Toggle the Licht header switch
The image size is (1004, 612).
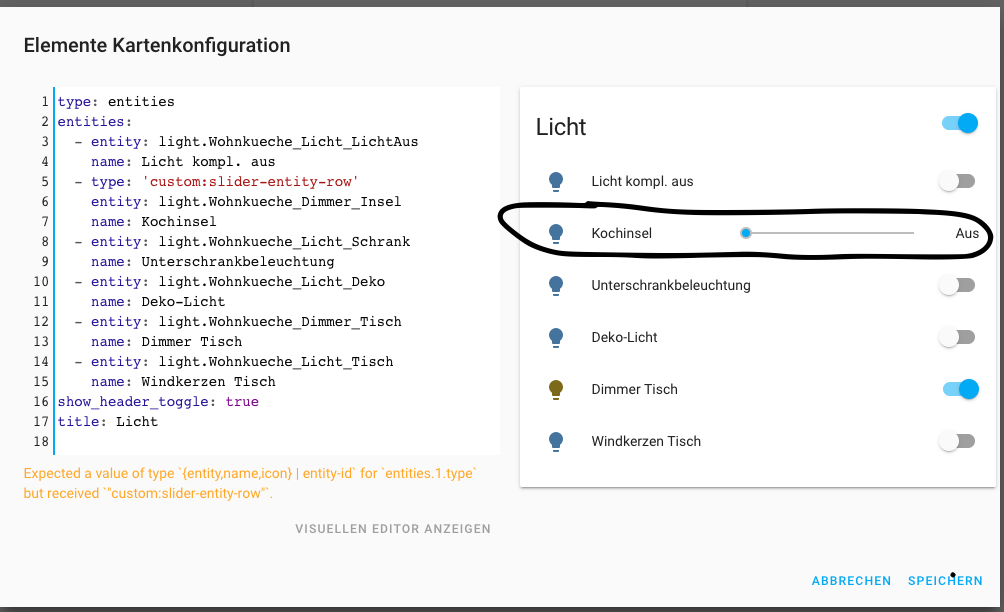[959, 124]
